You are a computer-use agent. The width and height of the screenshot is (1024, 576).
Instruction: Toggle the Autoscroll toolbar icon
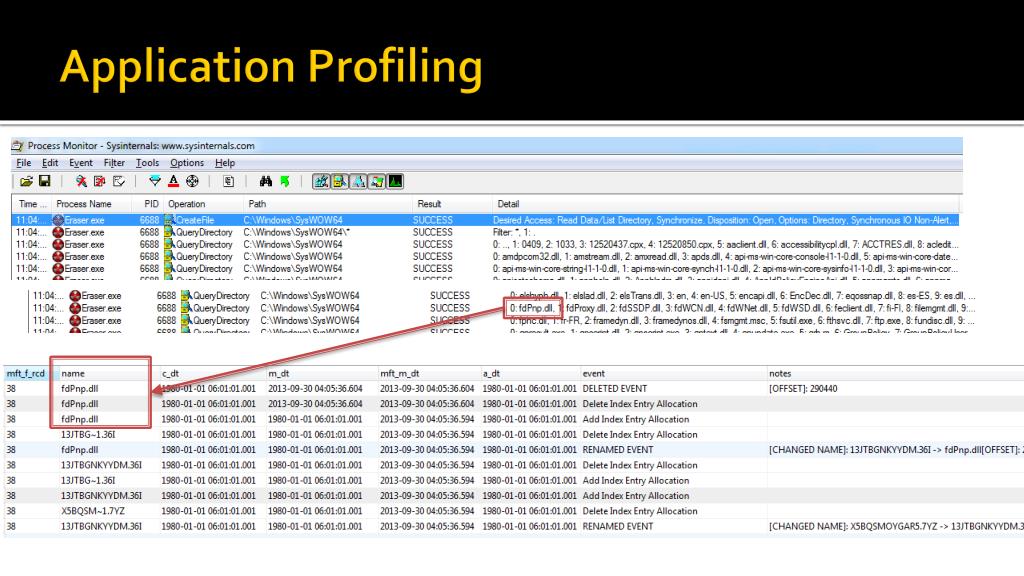coord(99,182)
